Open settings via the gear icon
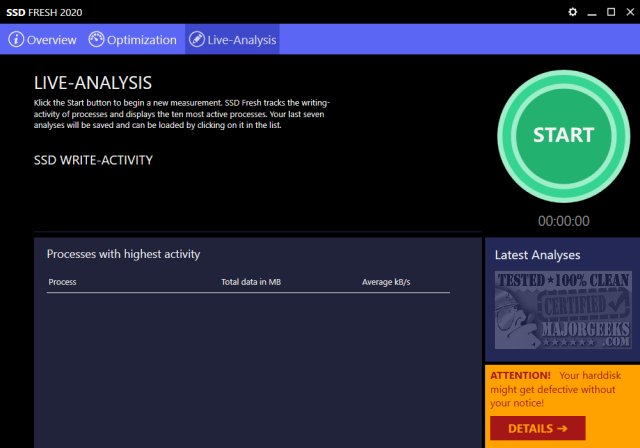This screenshot has height=448, width=640. click(x=573, y=12)
